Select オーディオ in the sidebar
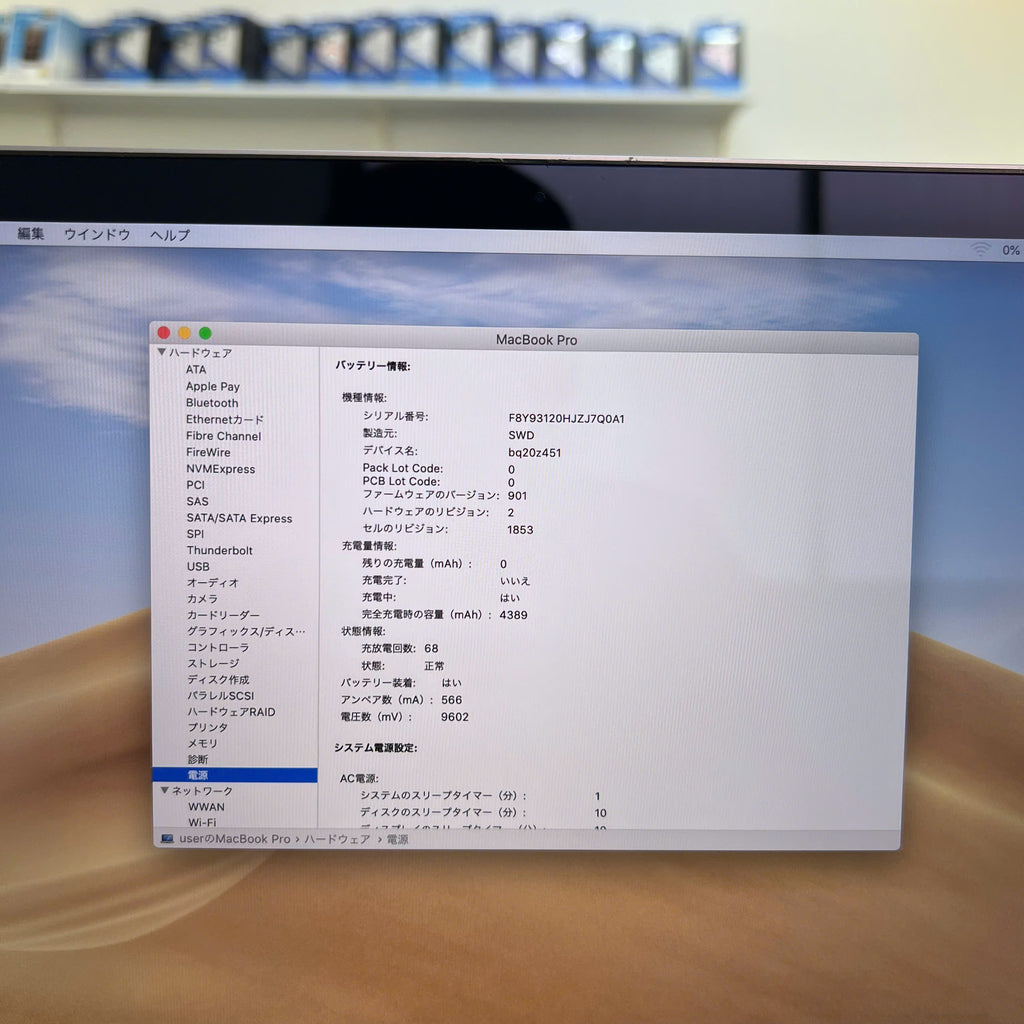Screen dimensions: 1024x1024 point(213,582)
